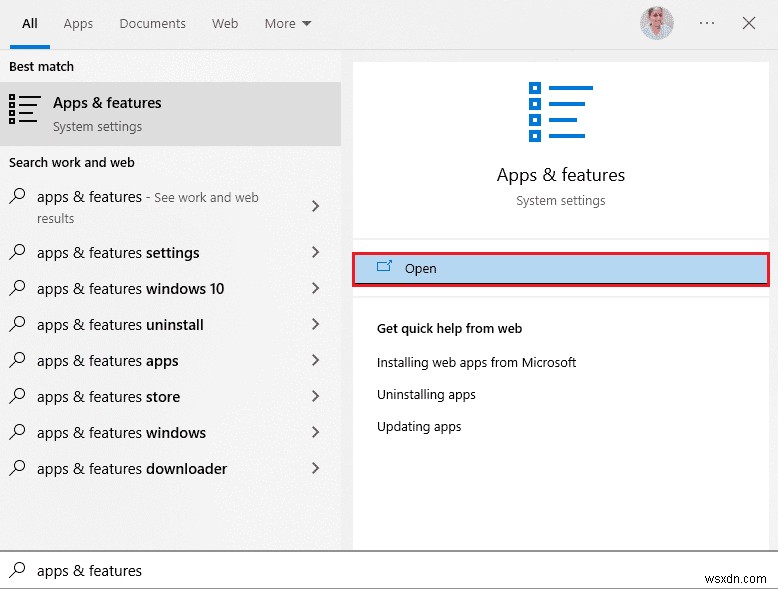Screen dimensions: 778x589
Task: Switch to the Web tab
Action: [225, 23]
